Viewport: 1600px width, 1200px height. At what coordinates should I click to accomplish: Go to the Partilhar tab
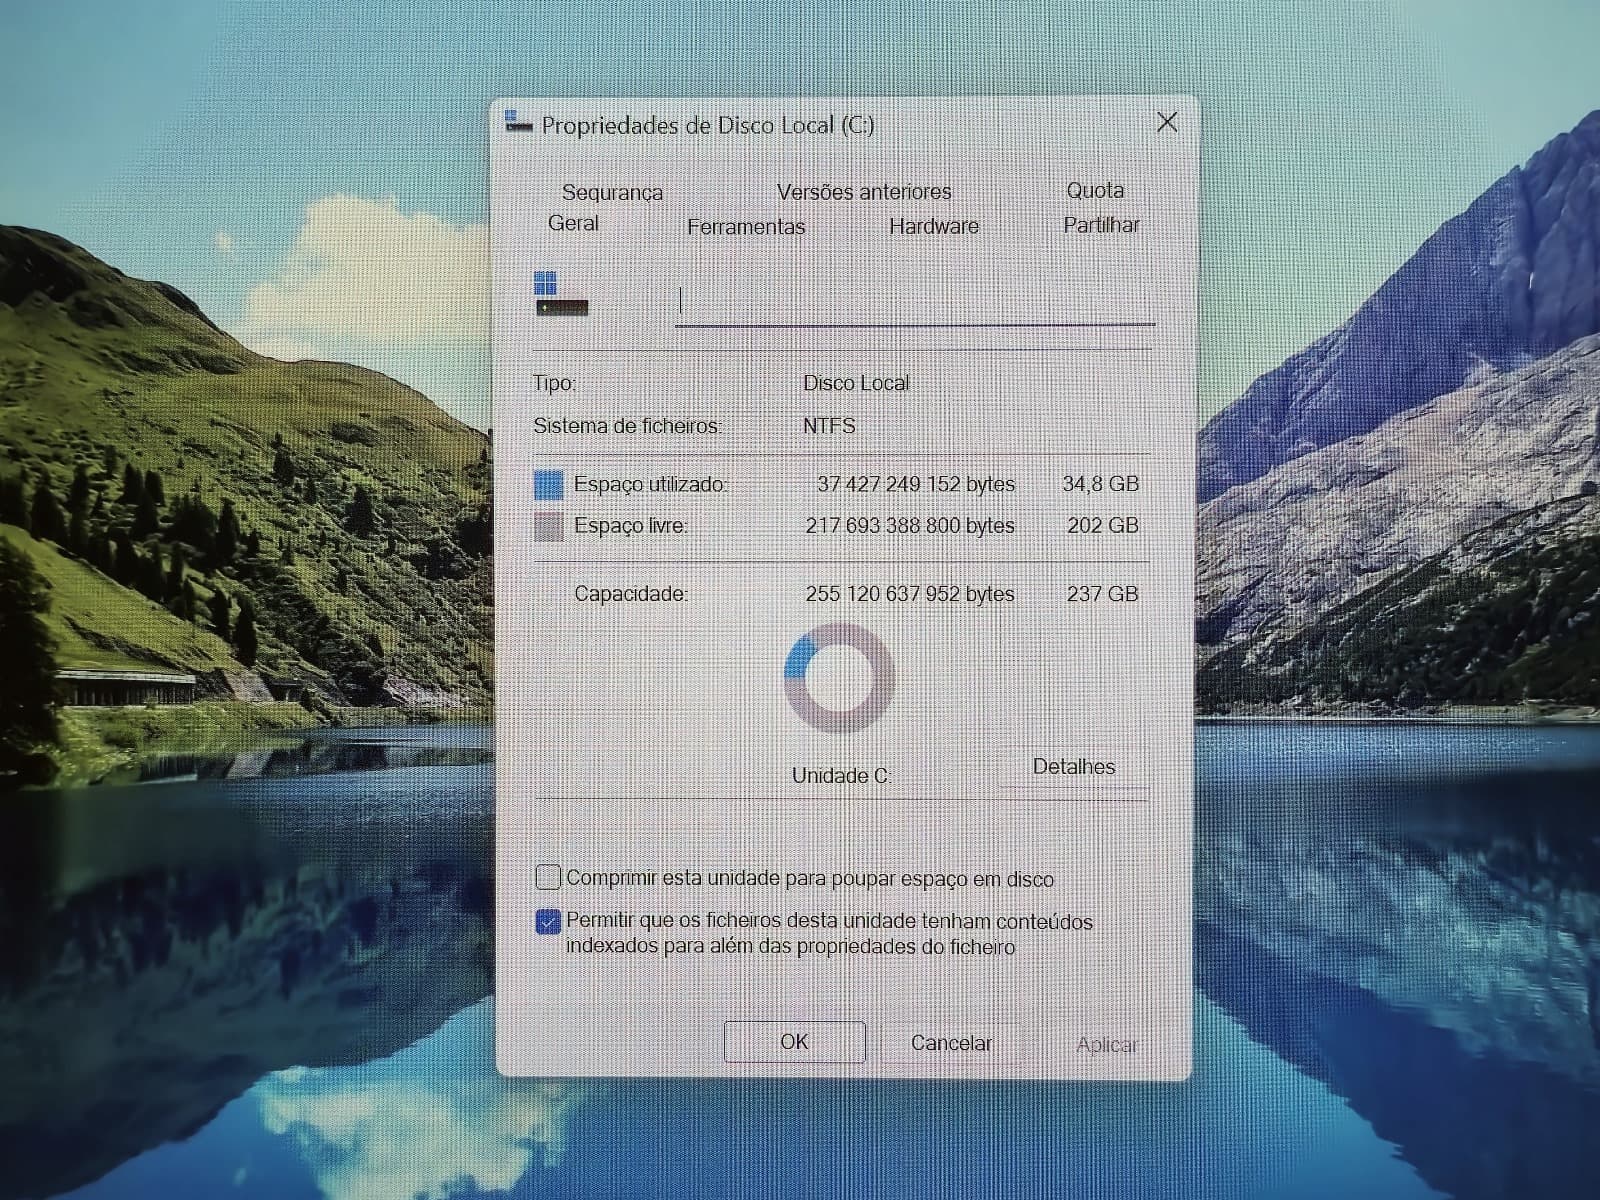point(1101,225)
